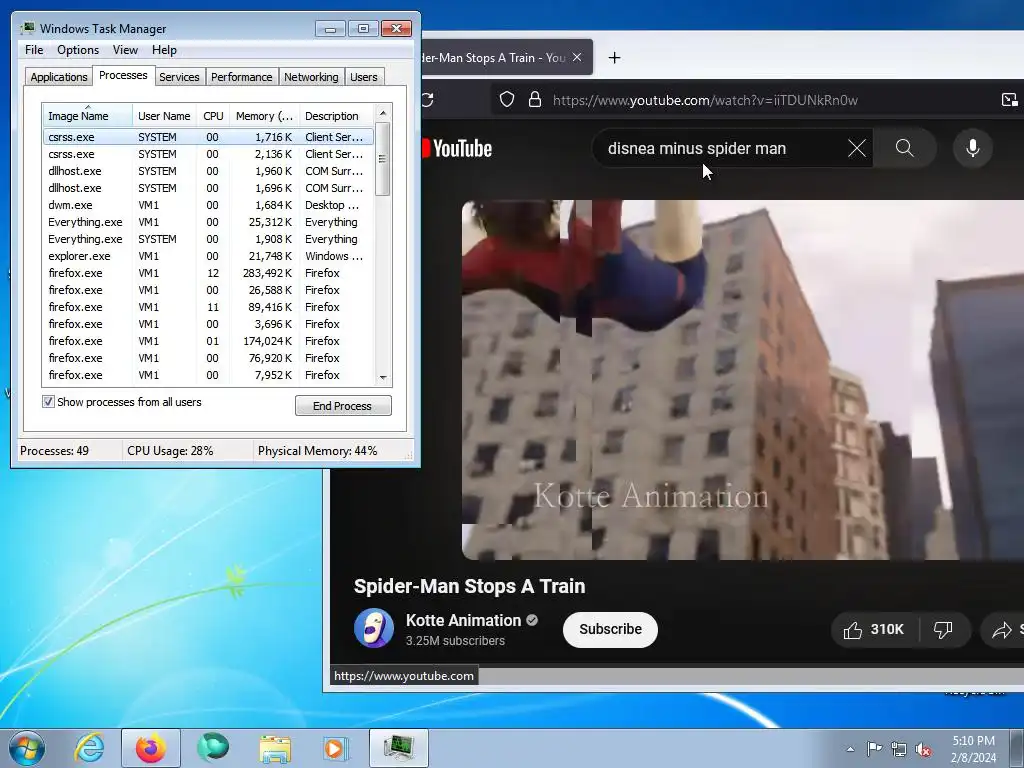1024x768 pixels.
Task: Select firefox.exe using 283,492 K memory
Action: coord(208,273)
